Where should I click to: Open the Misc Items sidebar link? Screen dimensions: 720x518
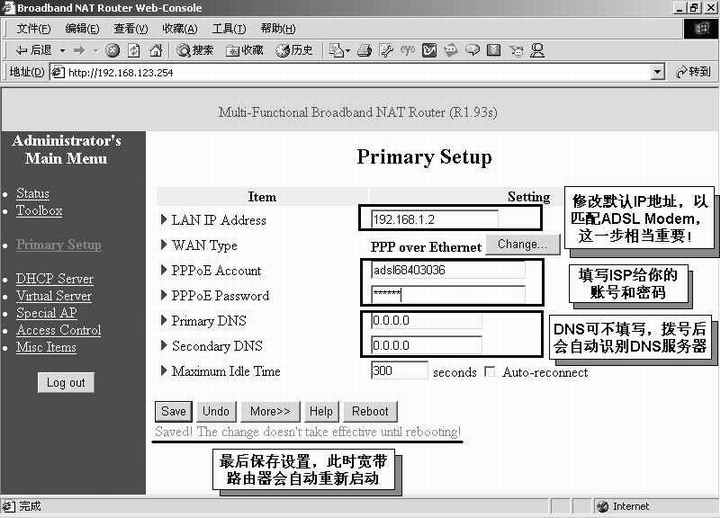[x=46, y=347]
